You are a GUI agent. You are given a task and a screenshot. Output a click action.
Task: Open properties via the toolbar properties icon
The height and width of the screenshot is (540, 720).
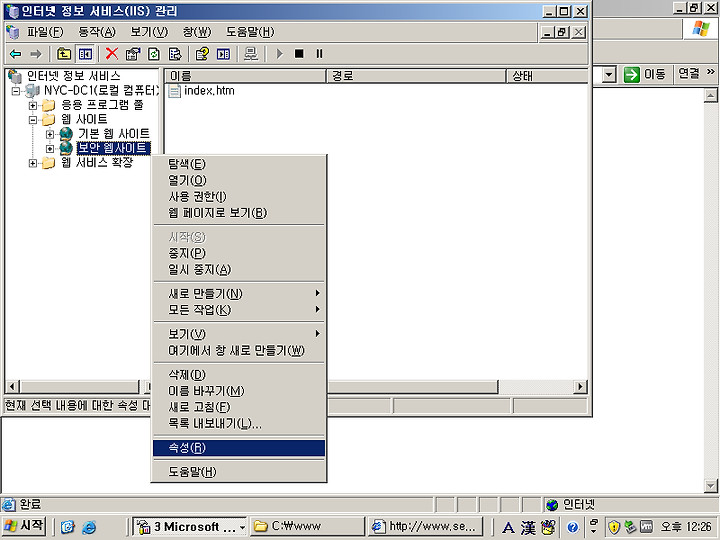pyautogui.click(x=133, y=54)
